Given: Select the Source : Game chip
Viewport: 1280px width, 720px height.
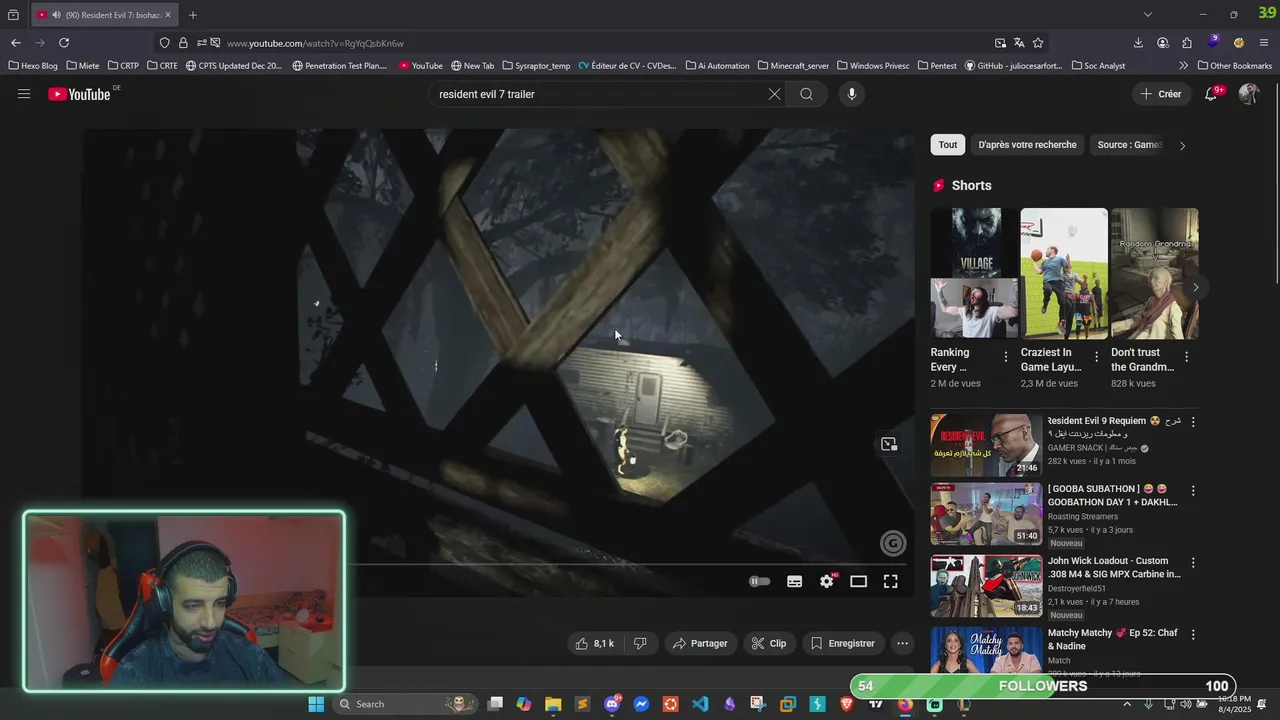Looking at the screenshot, I should [x=1129, y=145].
